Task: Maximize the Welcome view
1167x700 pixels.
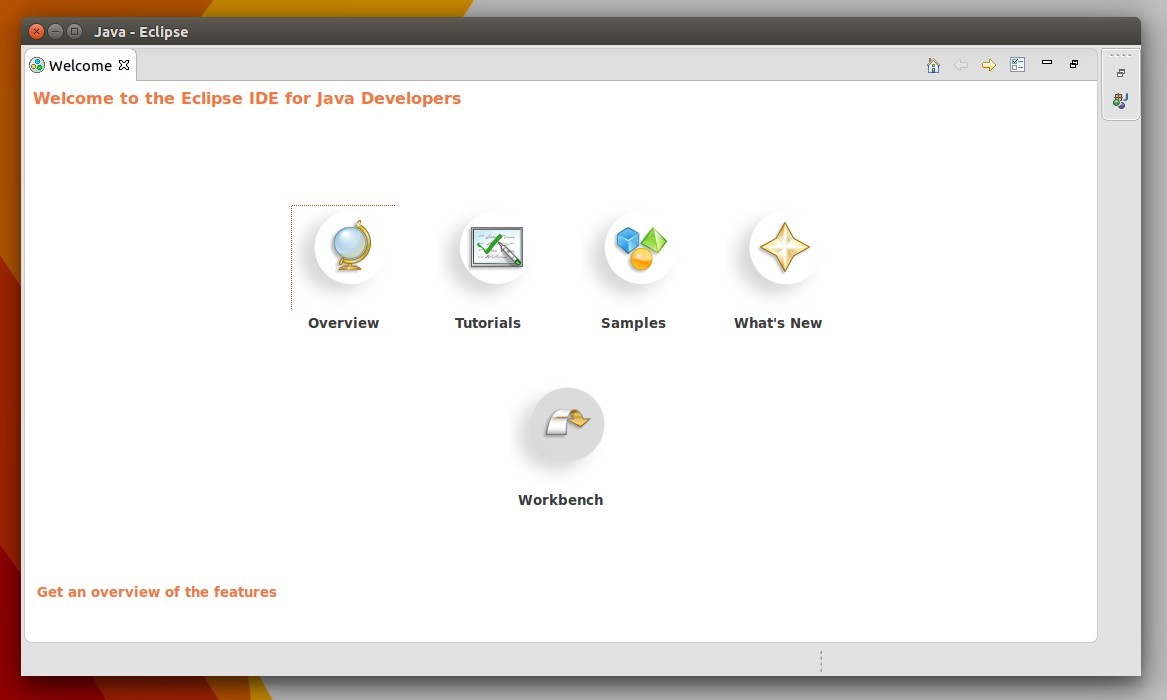Action: click(x=1074, y=63)
